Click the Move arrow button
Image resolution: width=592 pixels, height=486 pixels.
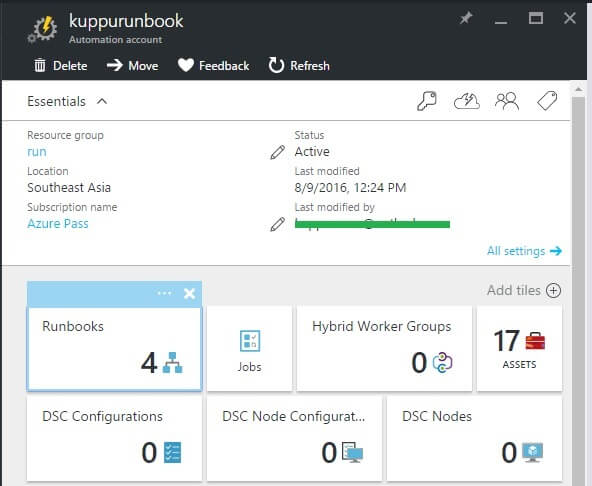(133, 66)
